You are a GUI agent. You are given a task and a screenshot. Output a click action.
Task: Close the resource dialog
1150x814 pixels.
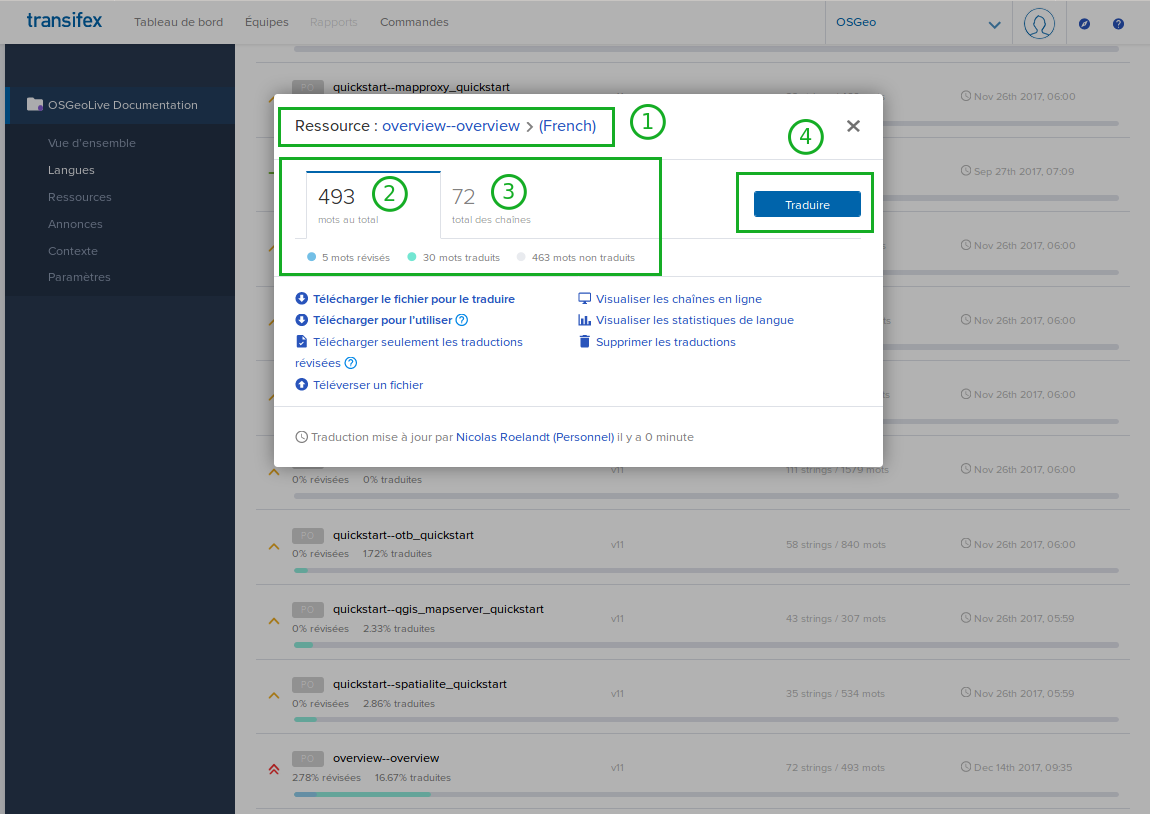coord(853,126)
